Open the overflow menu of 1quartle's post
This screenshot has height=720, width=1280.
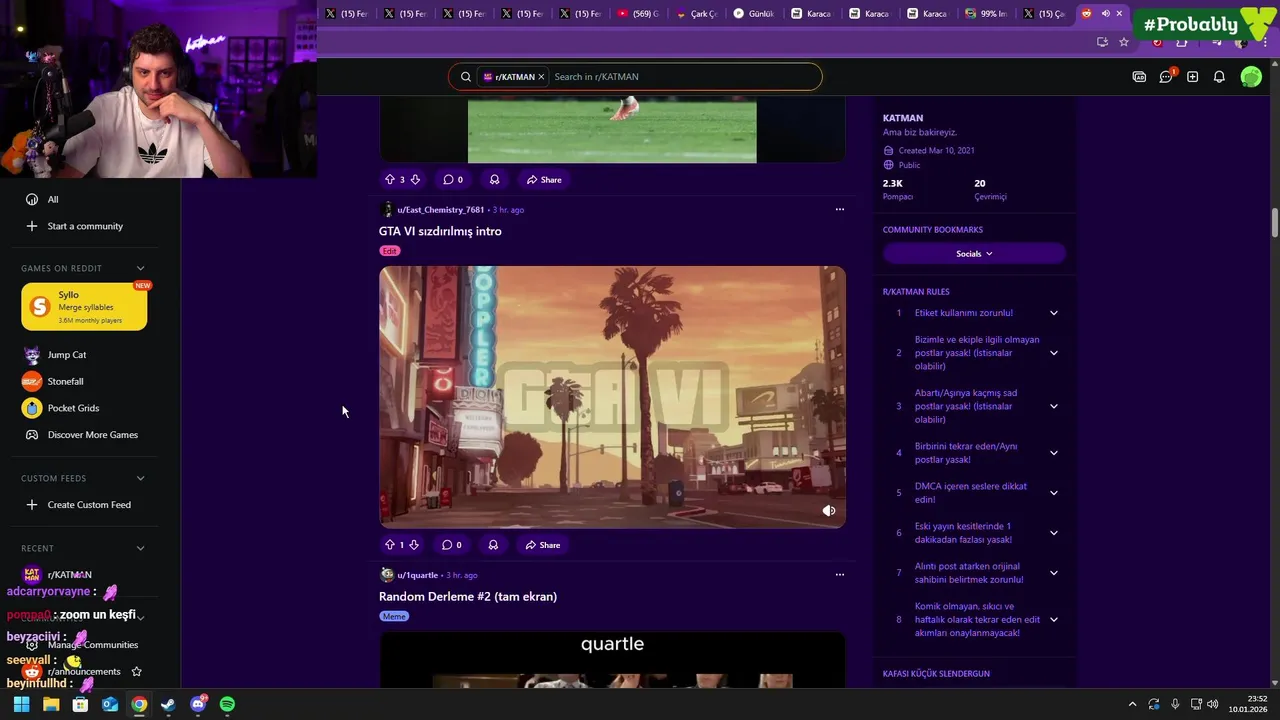tap(839, 575)
